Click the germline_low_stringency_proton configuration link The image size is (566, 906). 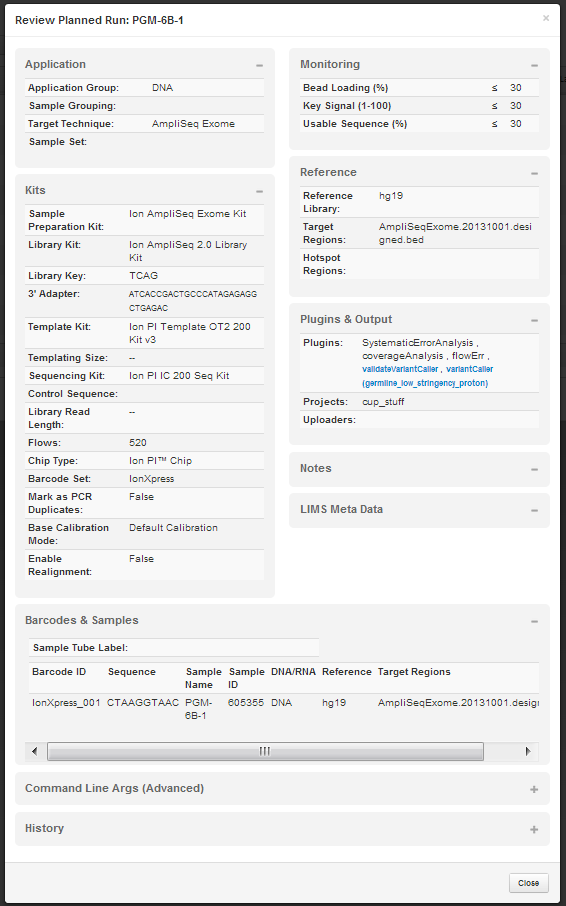click(x=425, y=383)
